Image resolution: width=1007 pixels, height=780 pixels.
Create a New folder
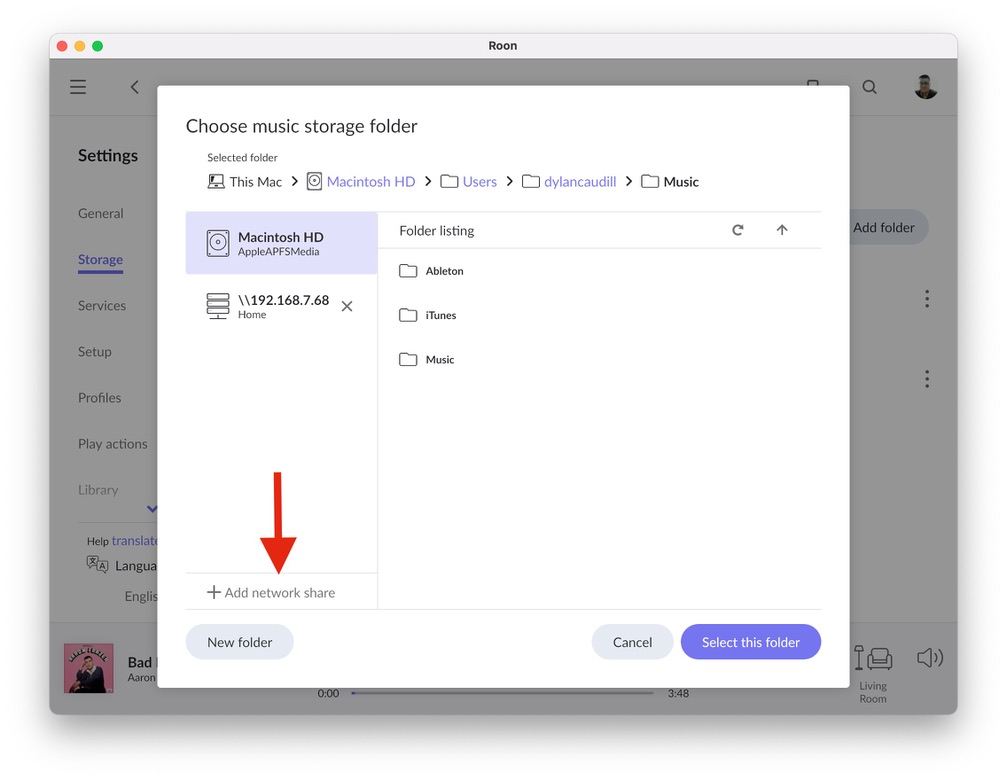[x=240, y=642]
